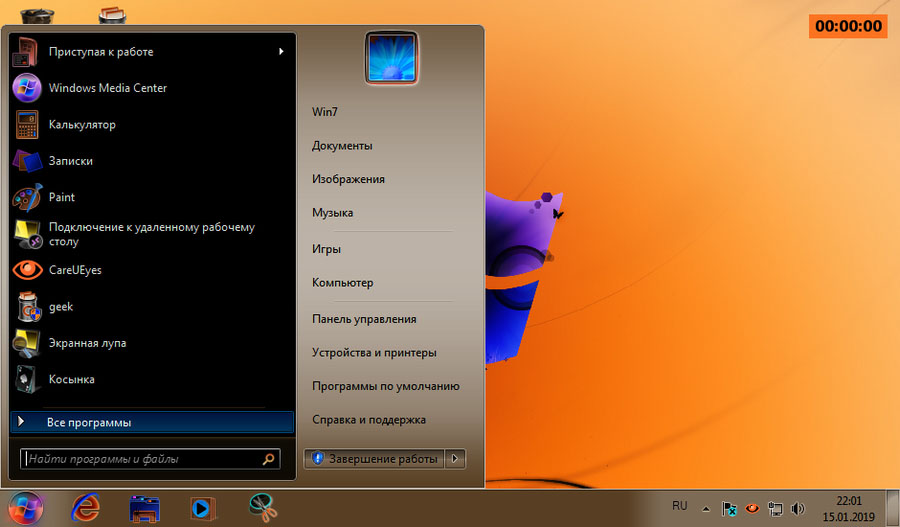Open Программы по умолчанию
This screenshot has height=527, width=900.
(x=386, y=386)
